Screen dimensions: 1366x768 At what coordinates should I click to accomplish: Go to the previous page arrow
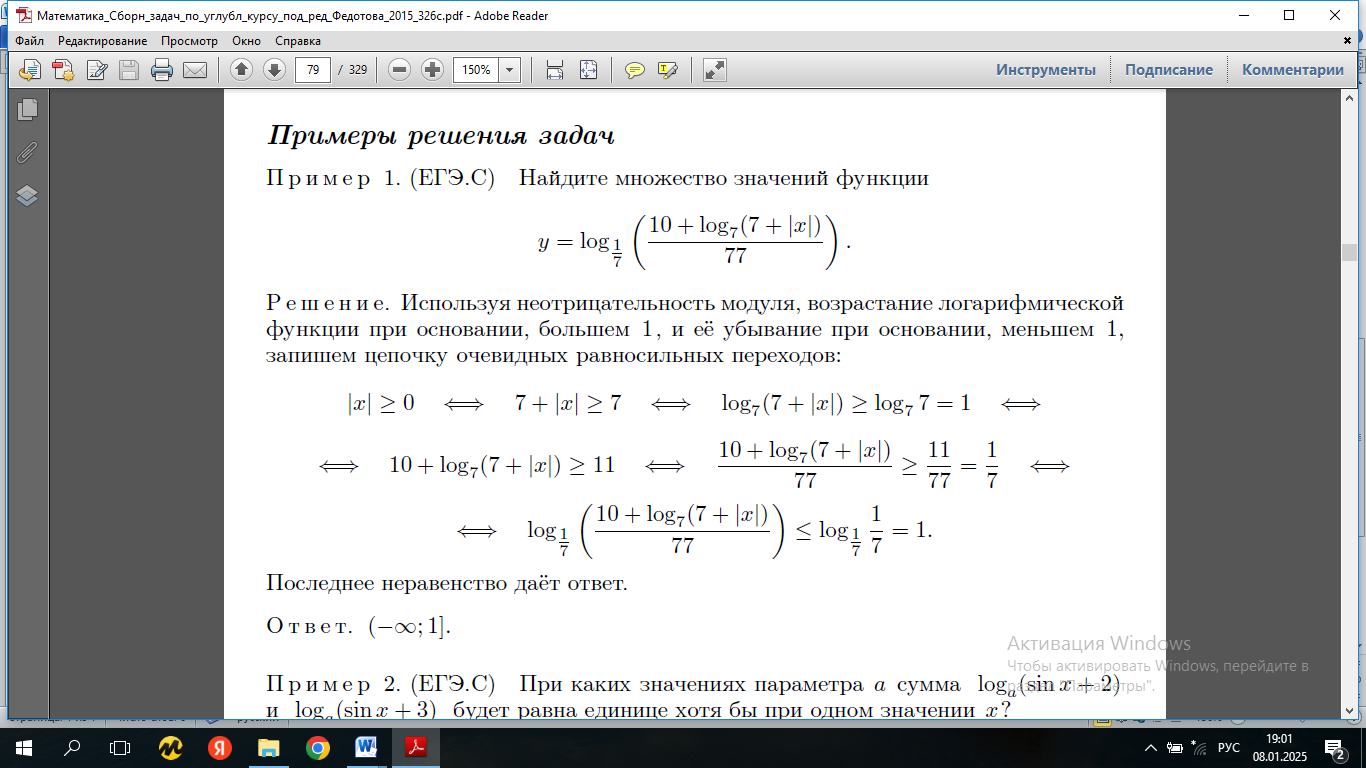[241, 70]
